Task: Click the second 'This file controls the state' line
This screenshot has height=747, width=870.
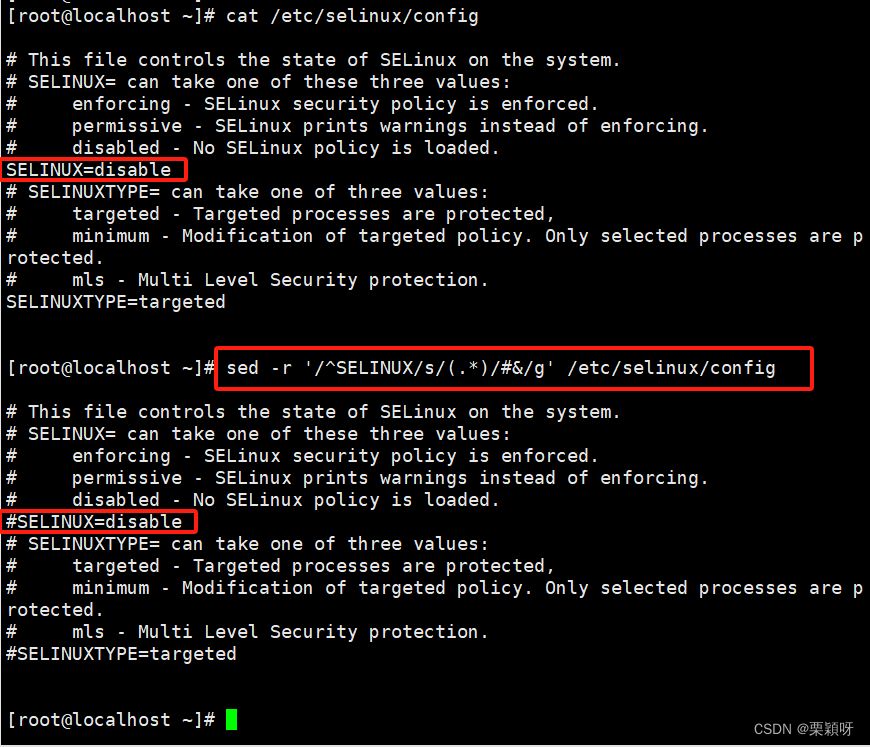Action: (313, 412)
